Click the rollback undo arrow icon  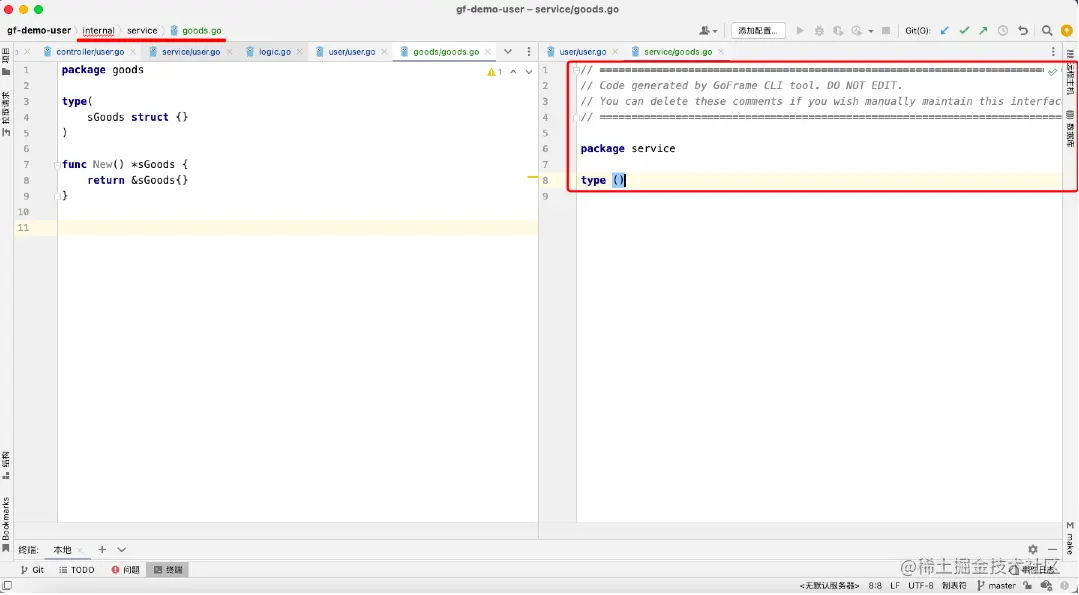1023,31
